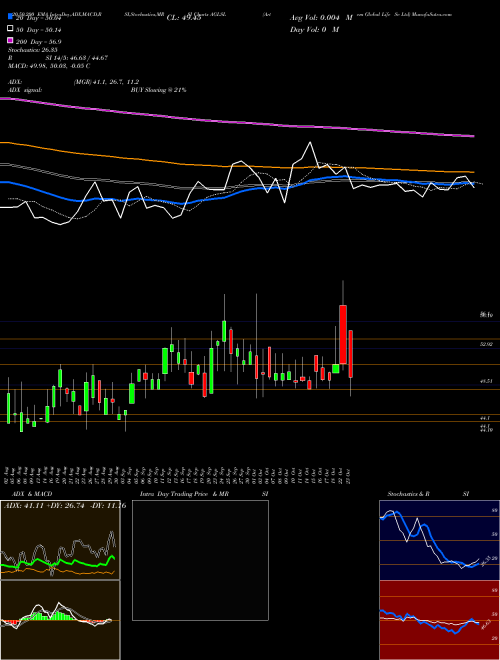Click the 'ADX: 41.11 +DY: 26.74 -DY: 11.16' header
The height and width of the screenshot is (660, 500).
(x=65, y=506)
